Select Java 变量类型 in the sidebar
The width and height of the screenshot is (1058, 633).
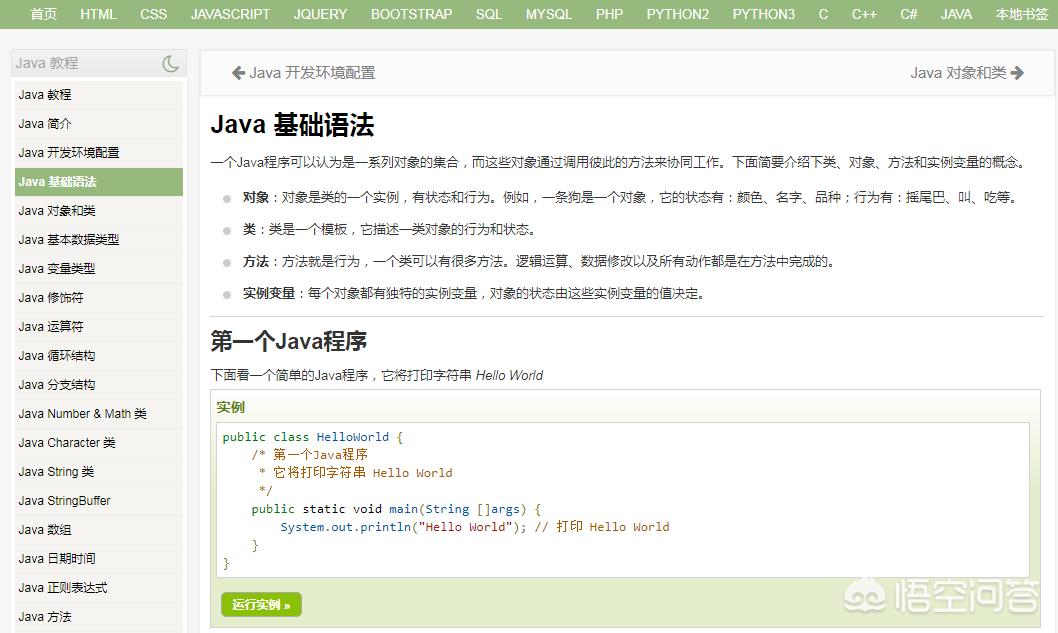tap(99, 269)
